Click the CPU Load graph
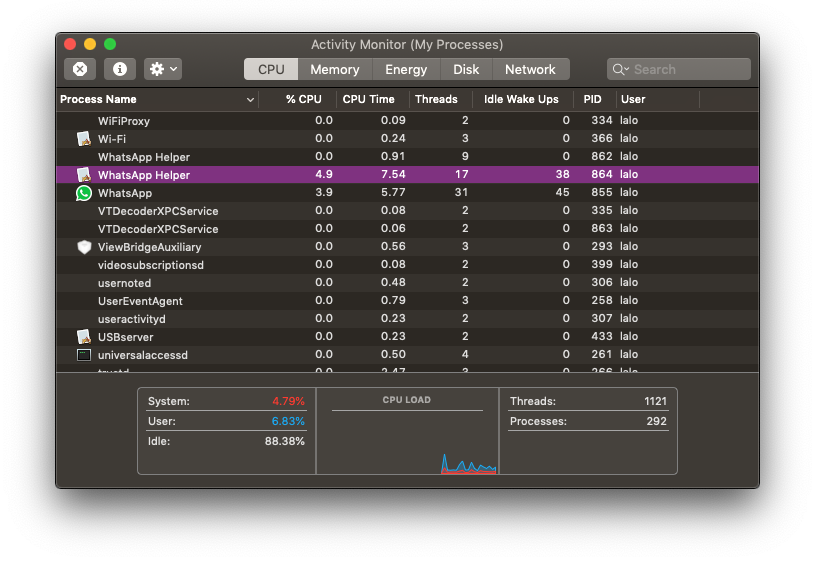The height and width of the screenshot is (577, 824). [x=407, y=440]
